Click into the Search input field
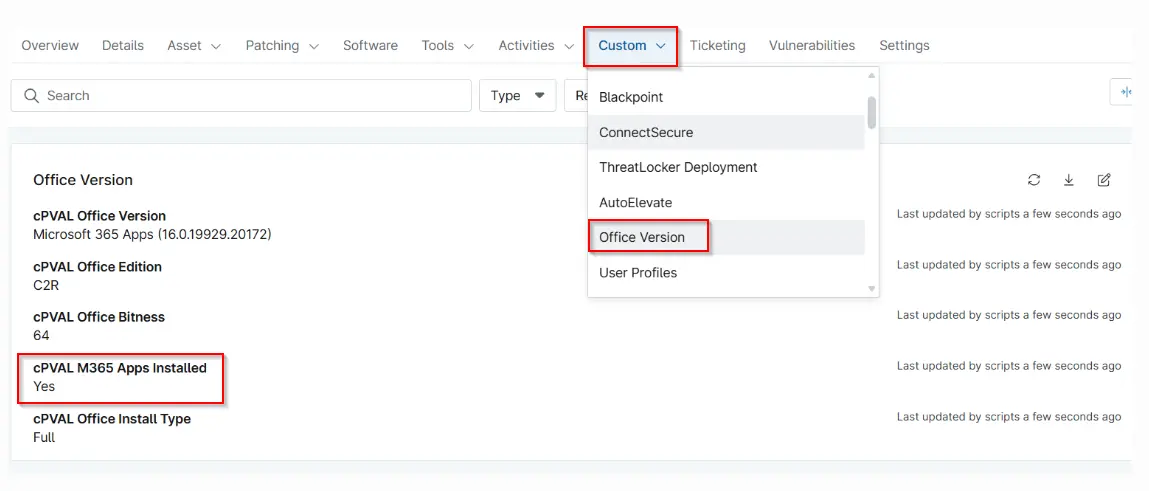This screenshot has height=491, width=1149. coord(241,96)
